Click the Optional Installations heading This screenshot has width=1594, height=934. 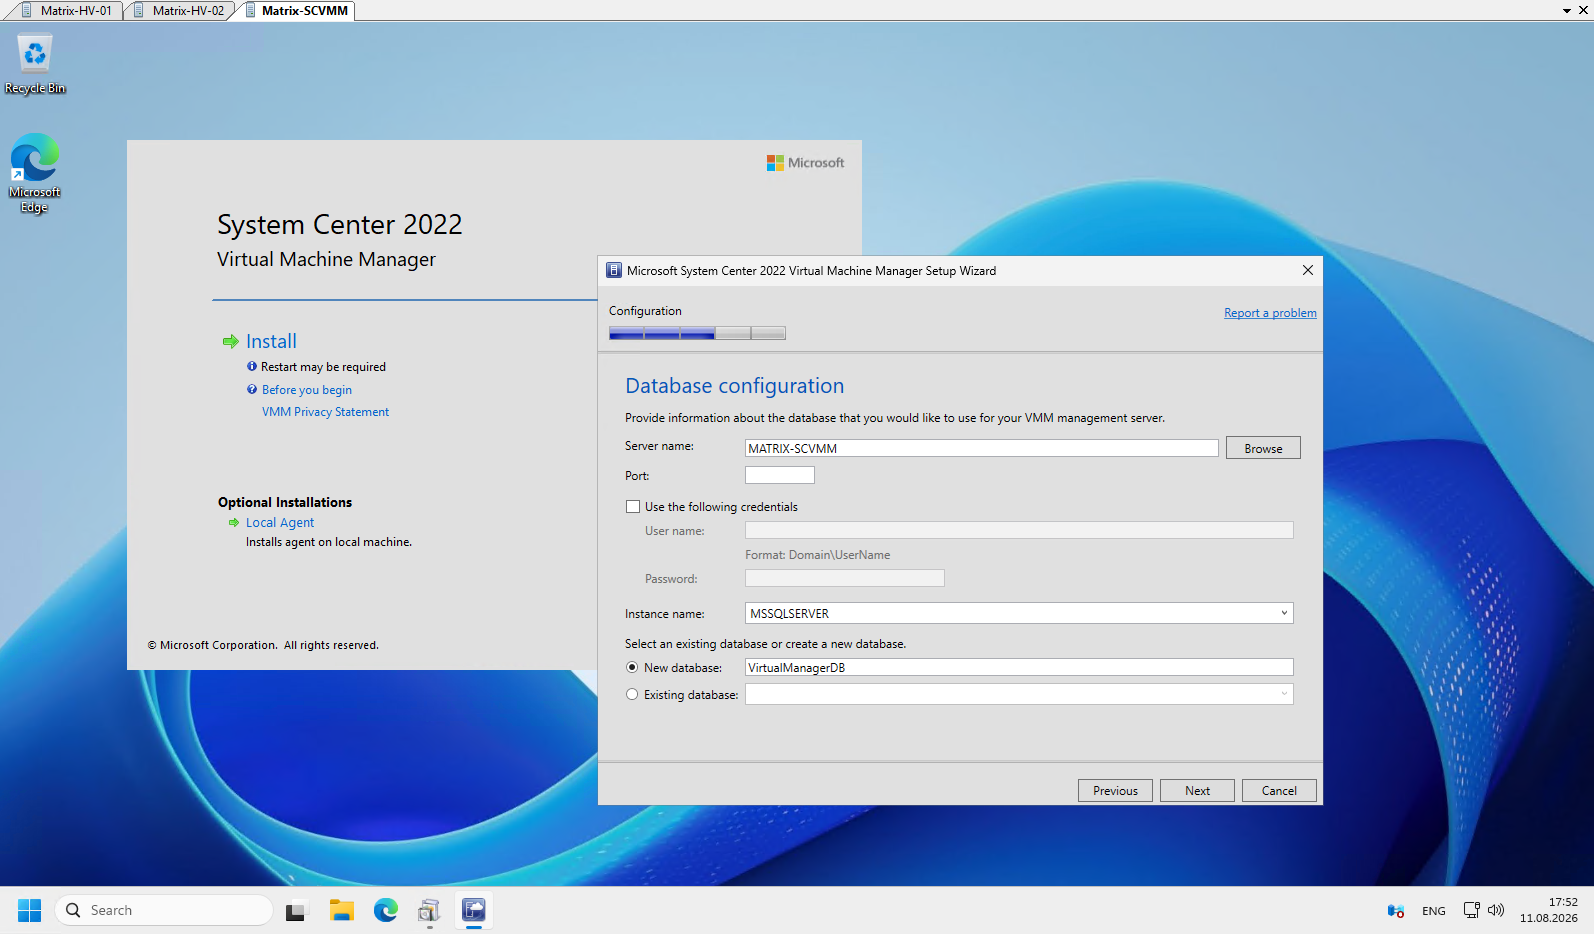pyautogui.click(x=285, y=502)
